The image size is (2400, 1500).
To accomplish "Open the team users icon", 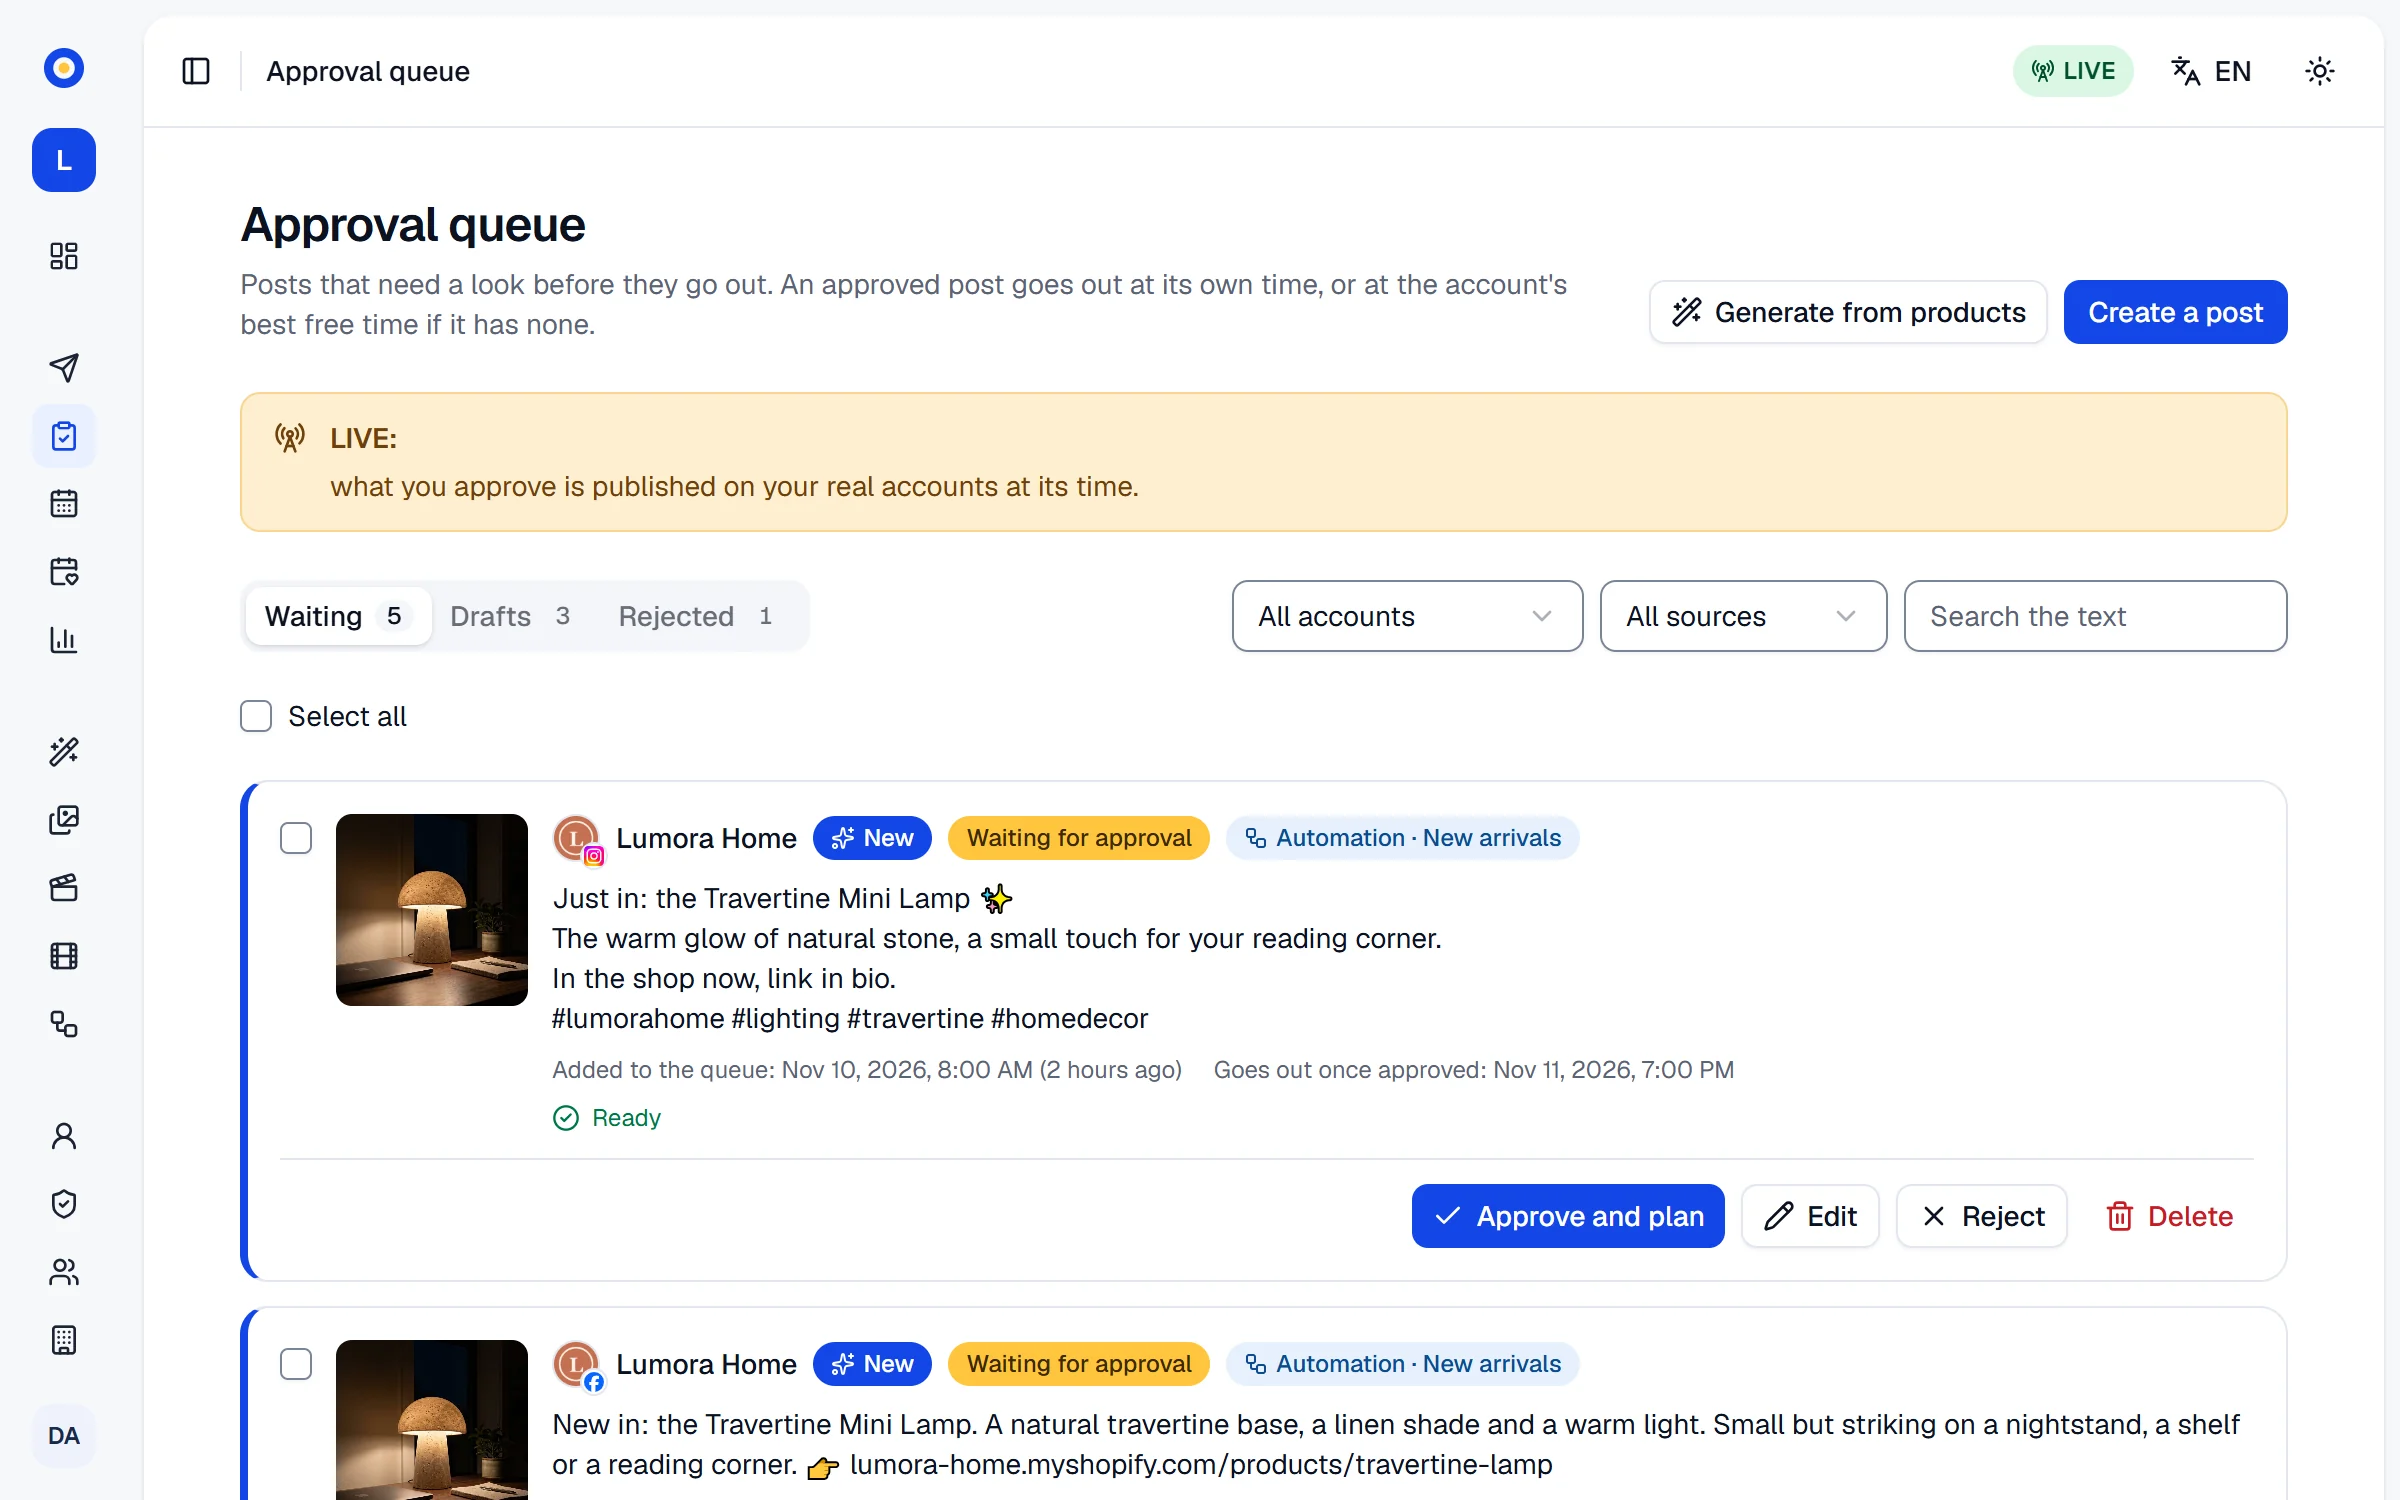I will 64,1272.
